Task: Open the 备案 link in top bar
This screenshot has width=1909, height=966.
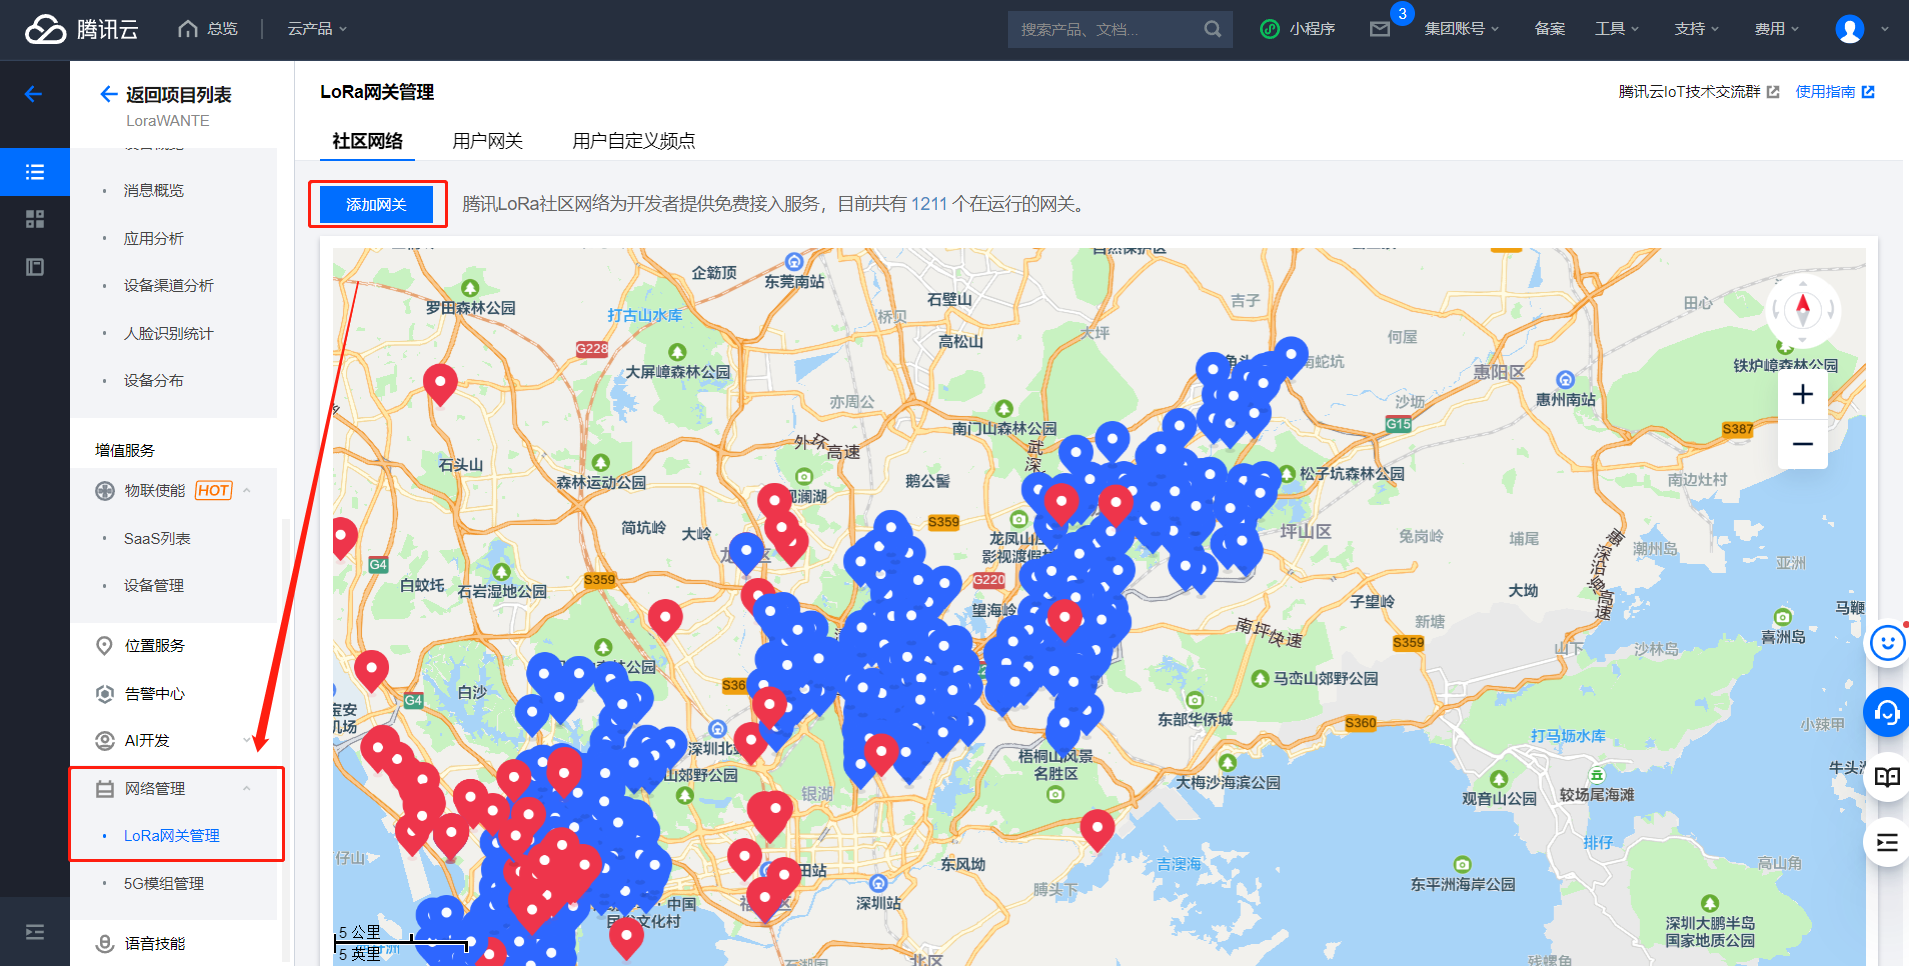Action: tap(1549, 29)
